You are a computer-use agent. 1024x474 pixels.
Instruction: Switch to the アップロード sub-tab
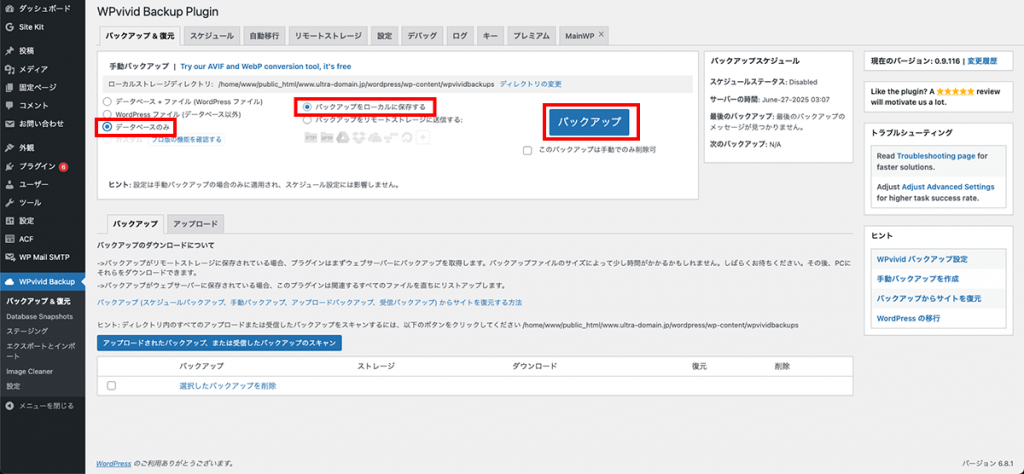tap(194, 223)
